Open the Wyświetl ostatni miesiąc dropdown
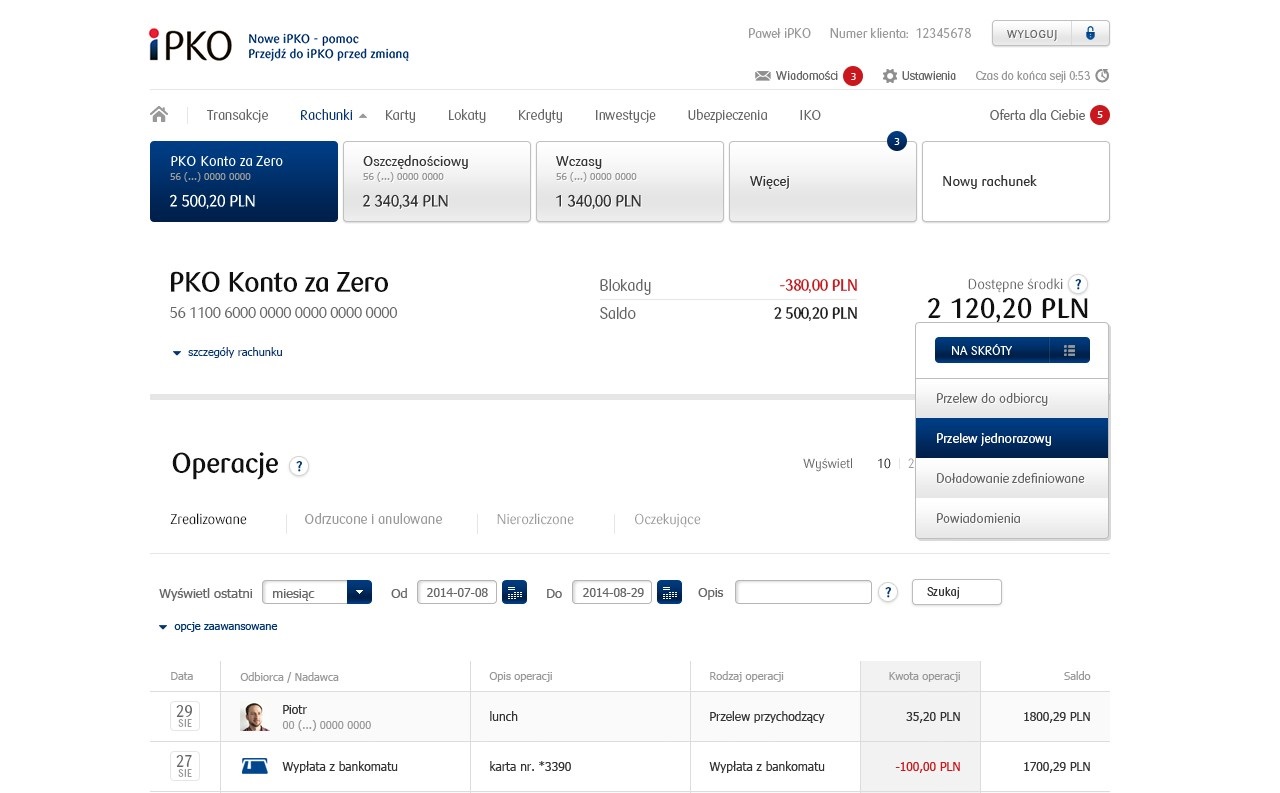The height and width of the screenshot is (793, 1280). coord(358,592)
